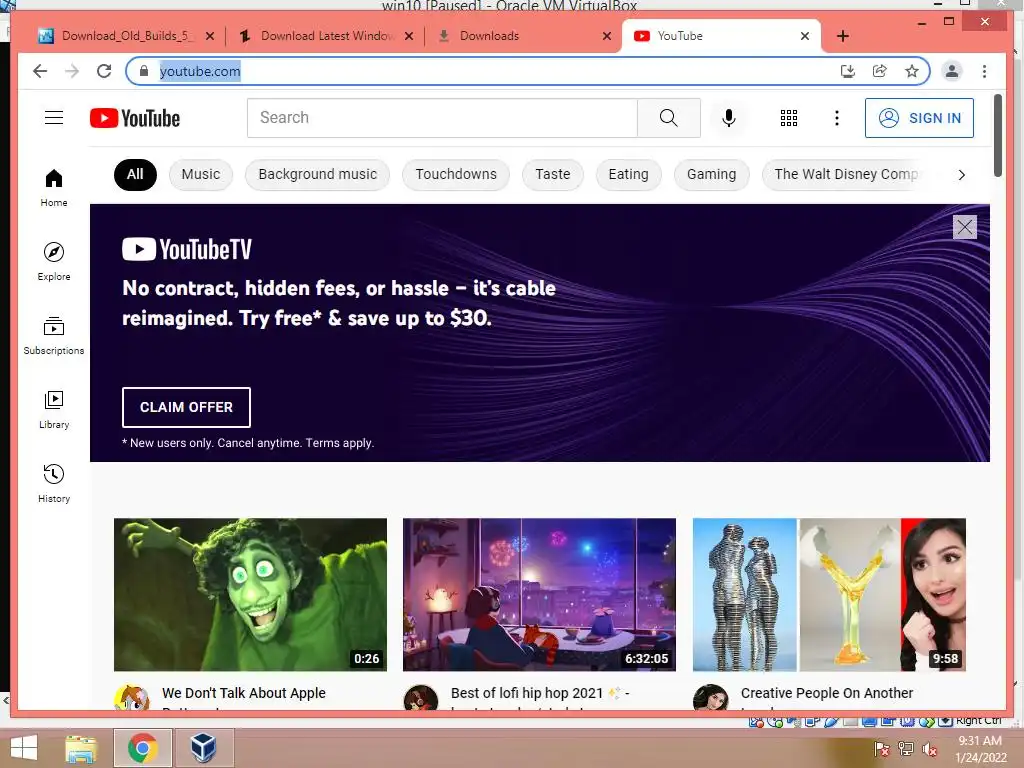Open the lofi hip hop video thumbnail
The image size is (1024, 768).
pyautogui.click(x=539, y=594)
